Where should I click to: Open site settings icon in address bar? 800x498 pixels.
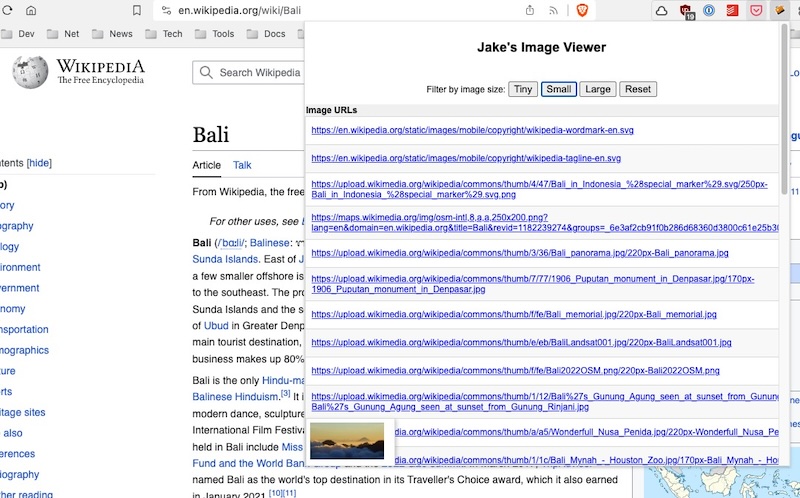click(166, 10)
